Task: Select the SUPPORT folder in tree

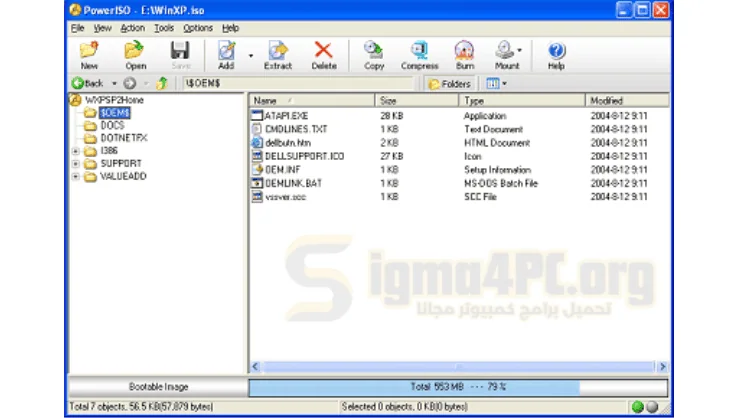Action: [121, 164]
